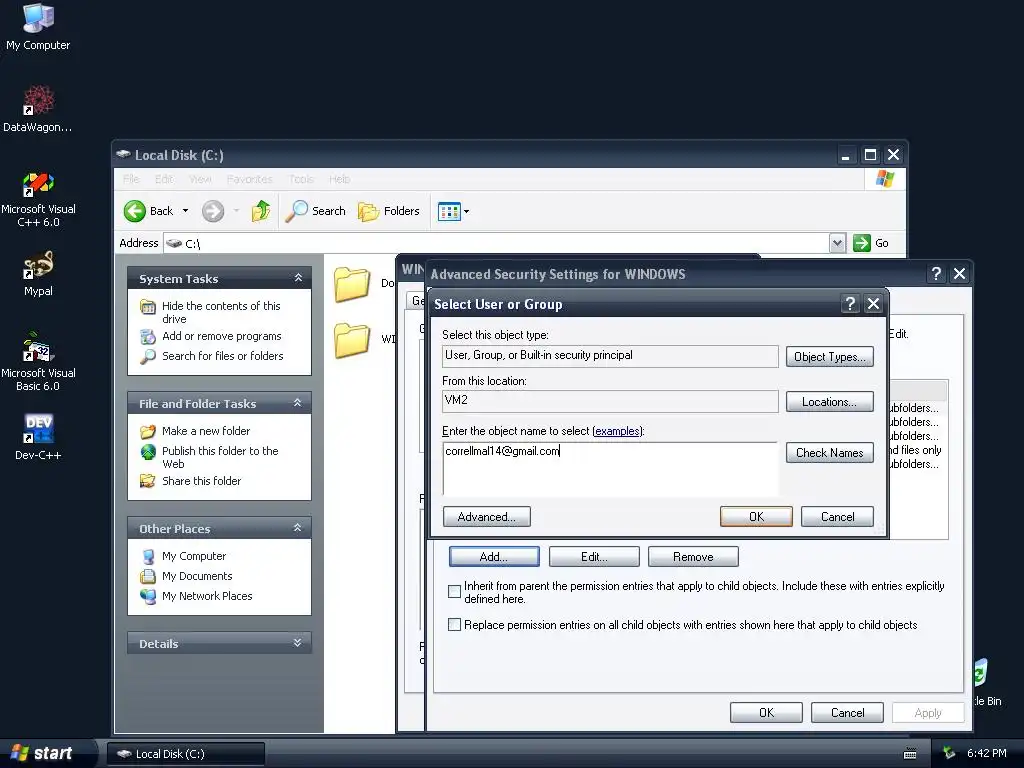Click Cancel in Advanced Security Settings
Viewport: 1024px width, 768px height.
pyautogui.click(x=847, y=712)
